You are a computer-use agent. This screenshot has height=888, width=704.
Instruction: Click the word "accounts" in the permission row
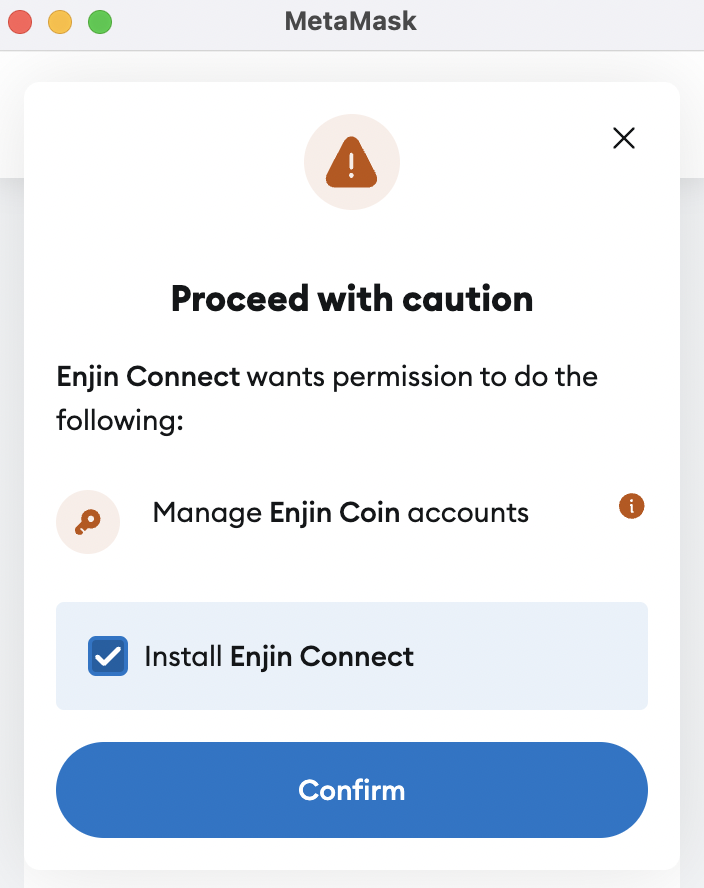click(x=468, y=513)
